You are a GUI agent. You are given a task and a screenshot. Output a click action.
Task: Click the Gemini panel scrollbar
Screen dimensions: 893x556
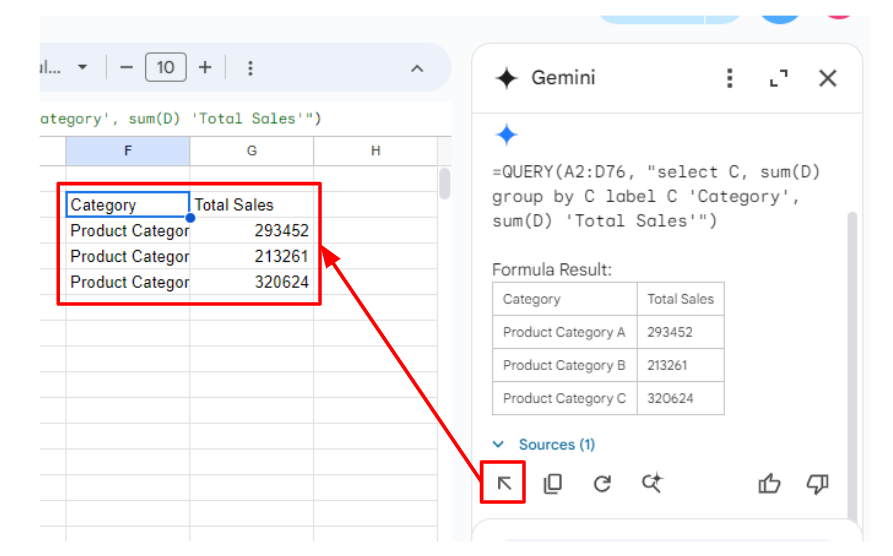(852, 365)
